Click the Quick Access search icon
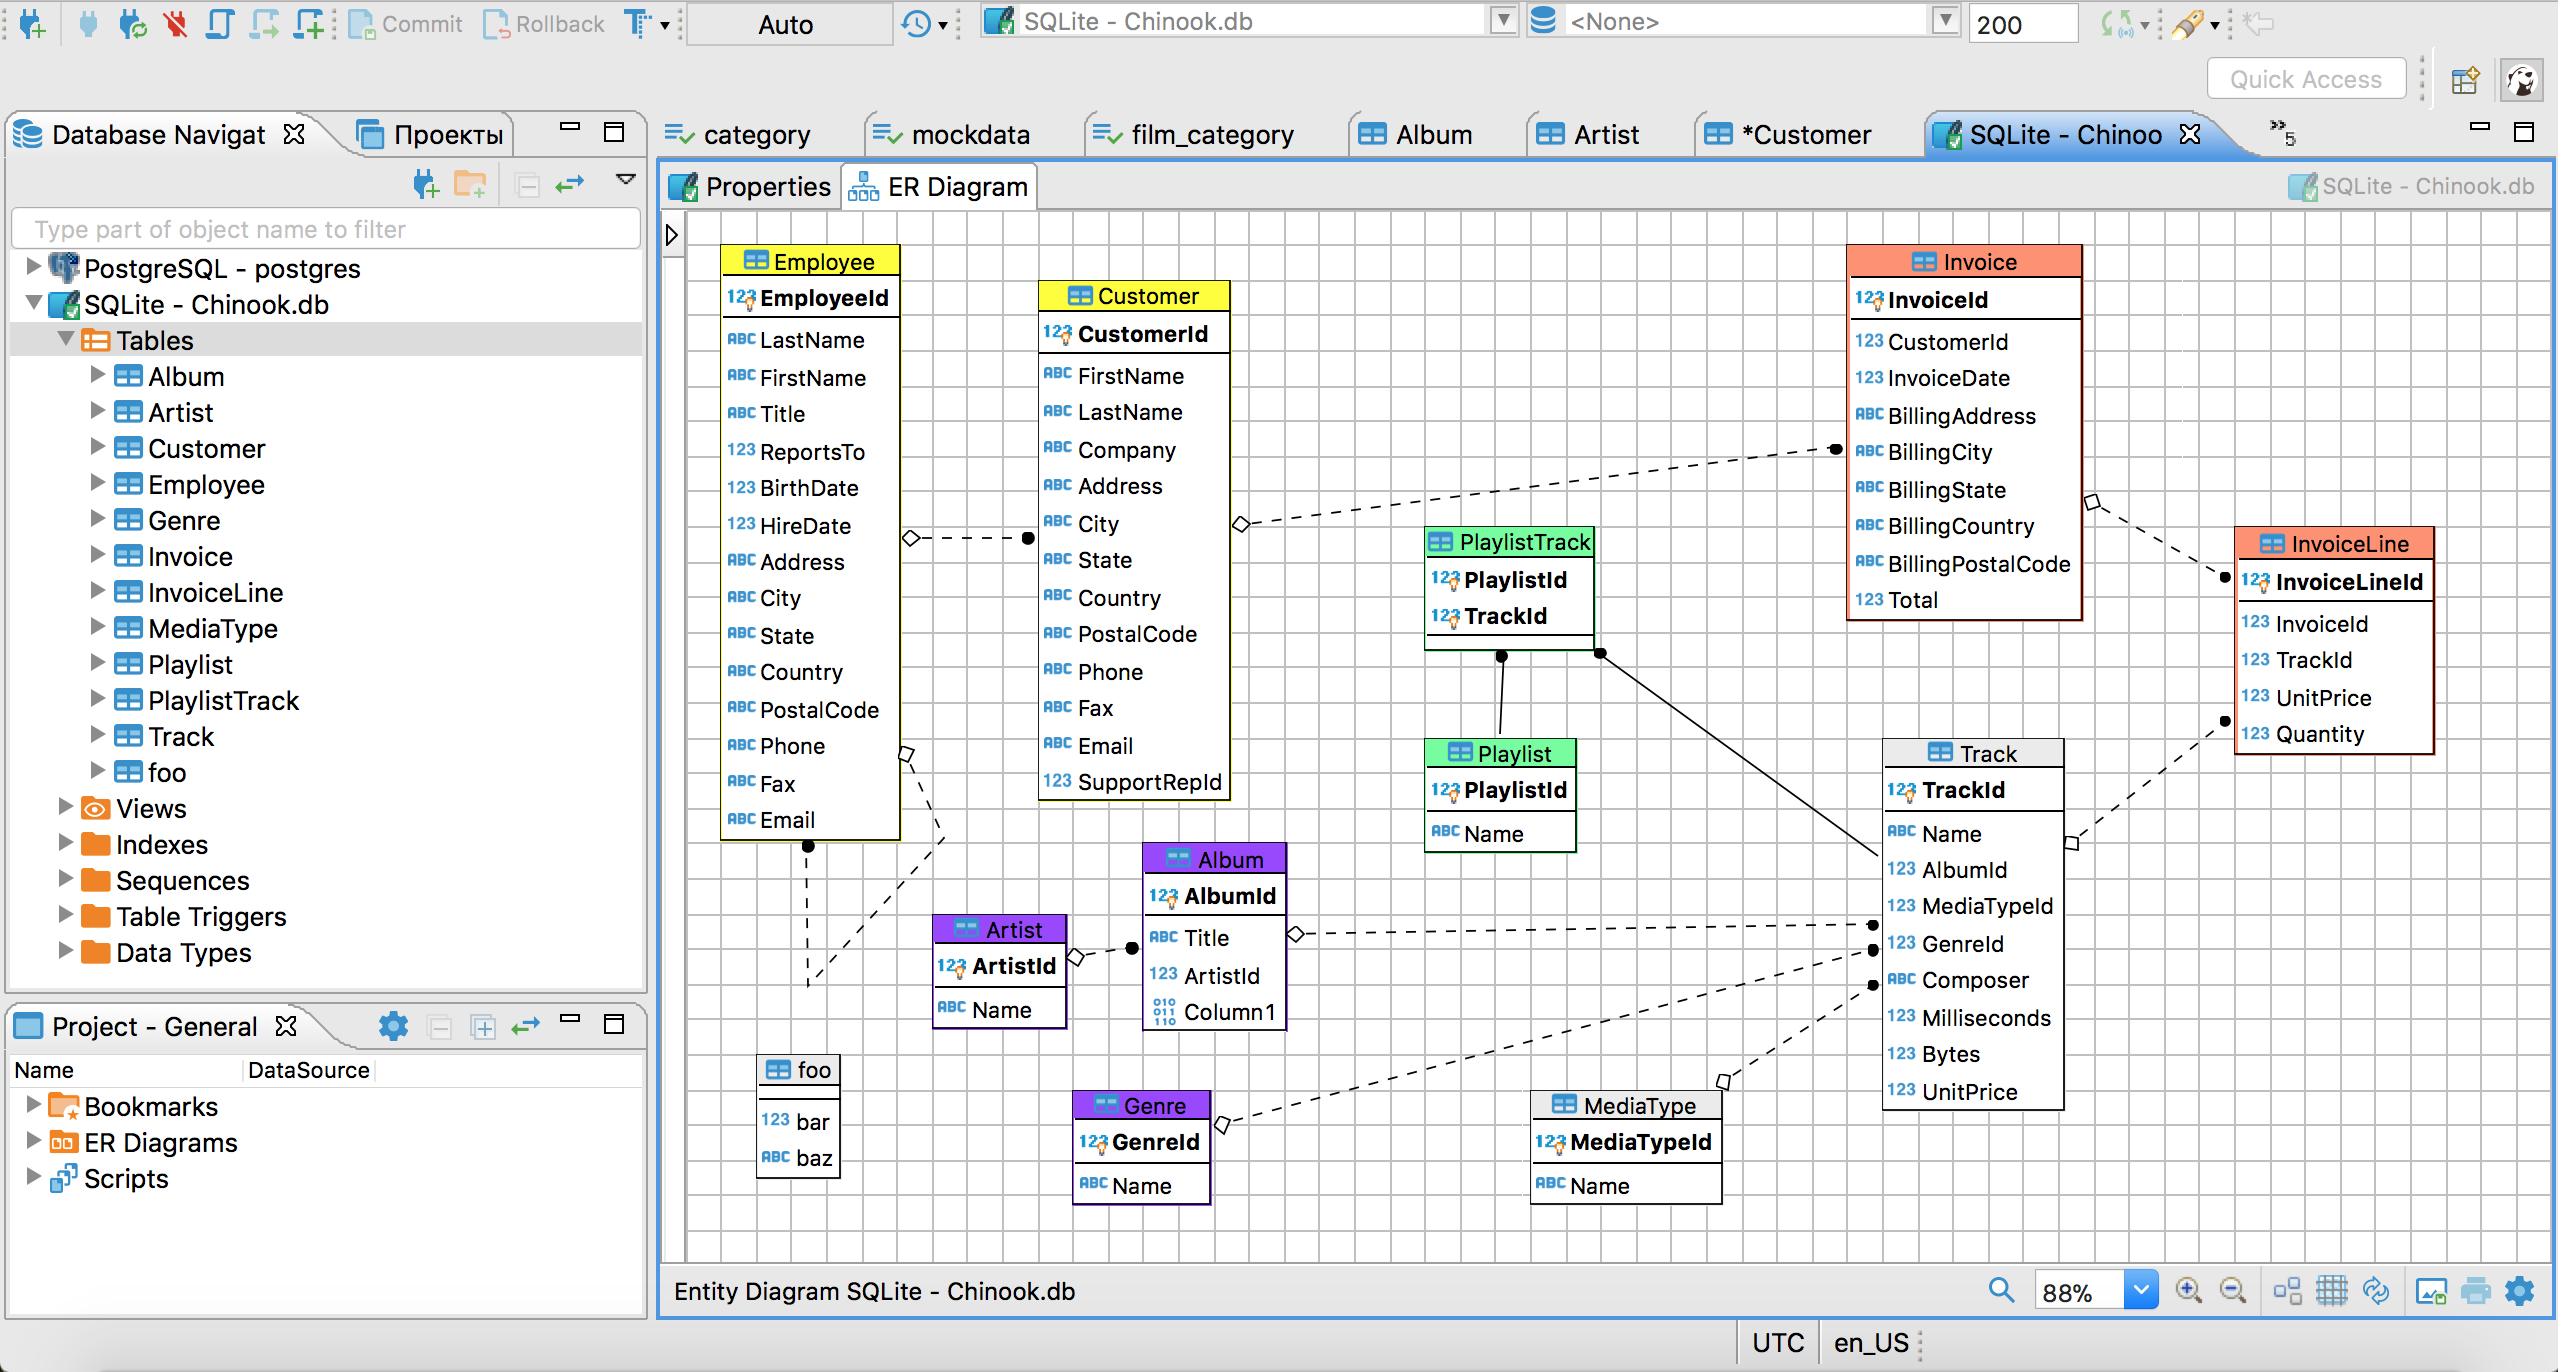Screen dimensions: 2558x1372 tap(2303, 80)
